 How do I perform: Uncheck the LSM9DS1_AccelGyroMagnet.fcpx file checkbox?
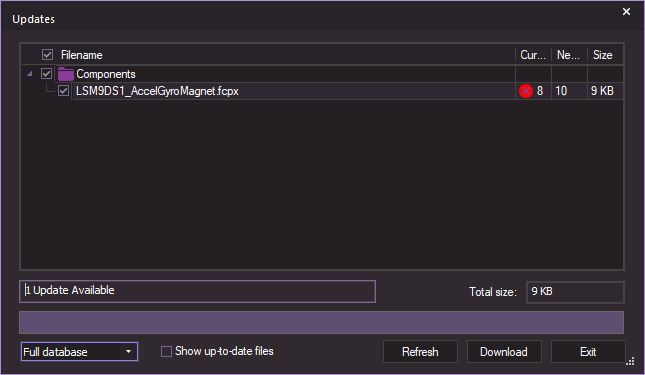63,91
